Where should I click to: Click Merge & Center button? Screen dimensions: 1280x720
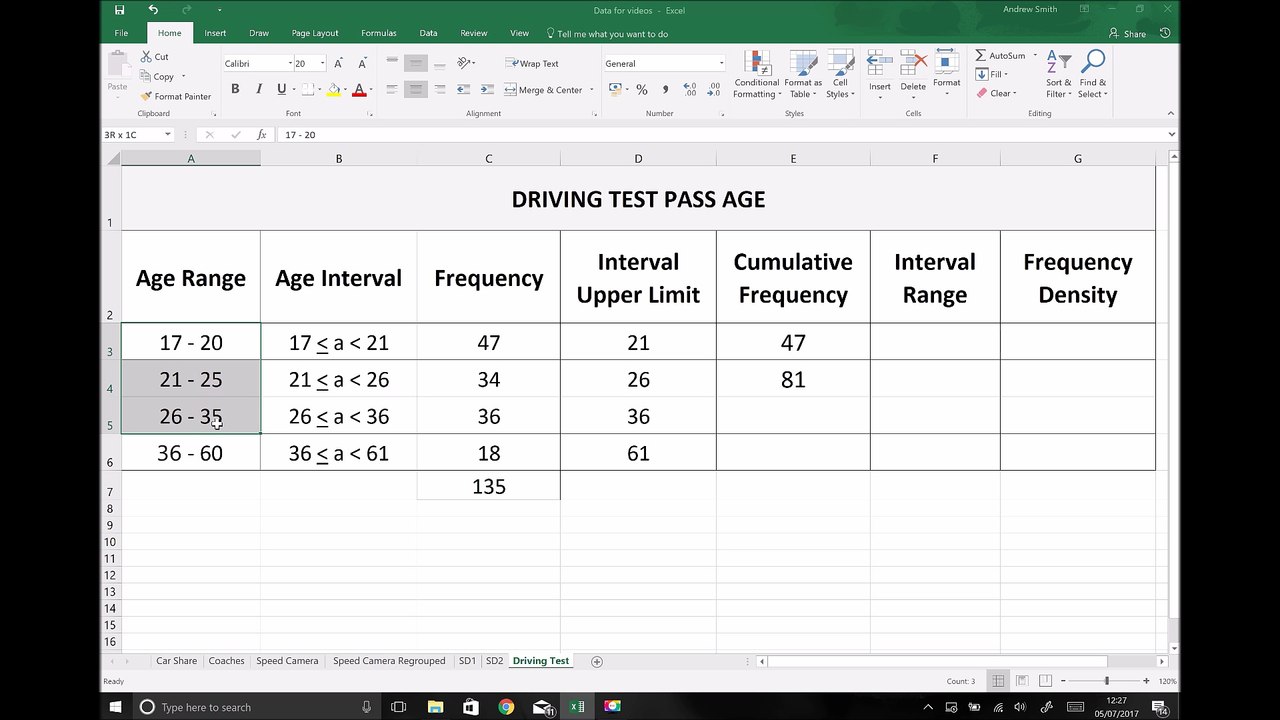click(544, 89)
